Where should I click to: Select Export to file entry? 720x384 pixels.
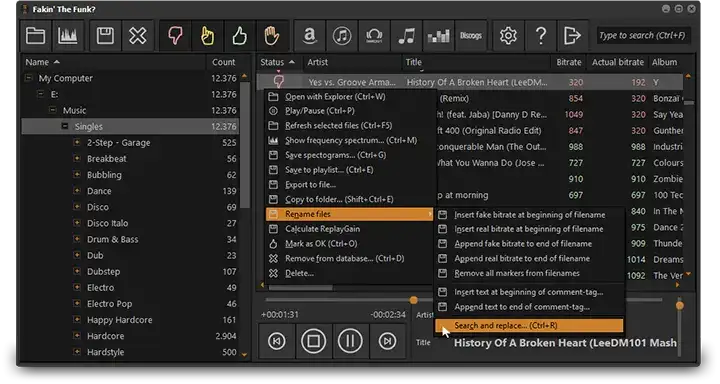tap(350, 185)
